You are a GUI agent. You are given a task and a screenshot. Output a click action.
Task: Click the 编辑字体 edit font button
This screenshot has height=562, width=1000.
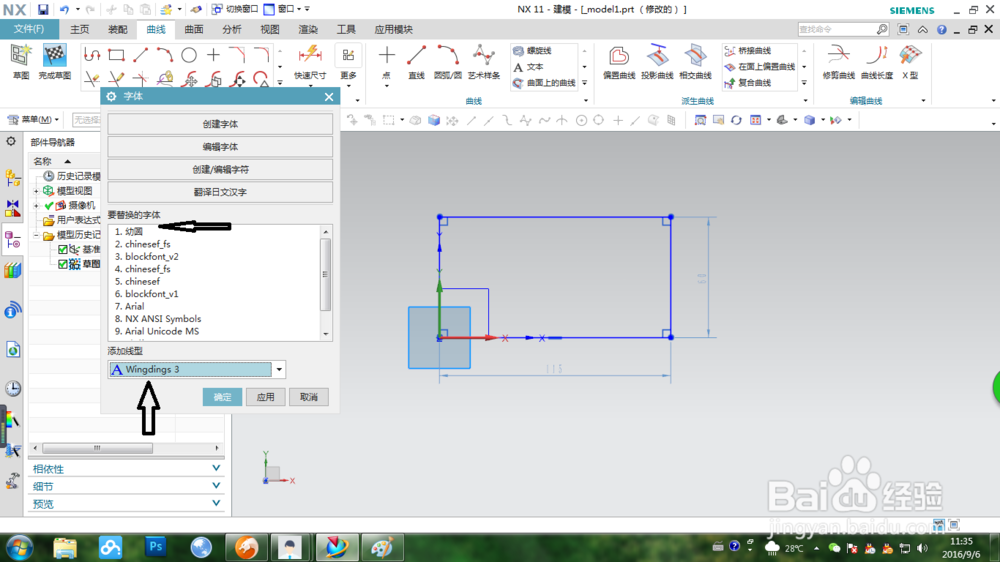[x=220, y=147]
